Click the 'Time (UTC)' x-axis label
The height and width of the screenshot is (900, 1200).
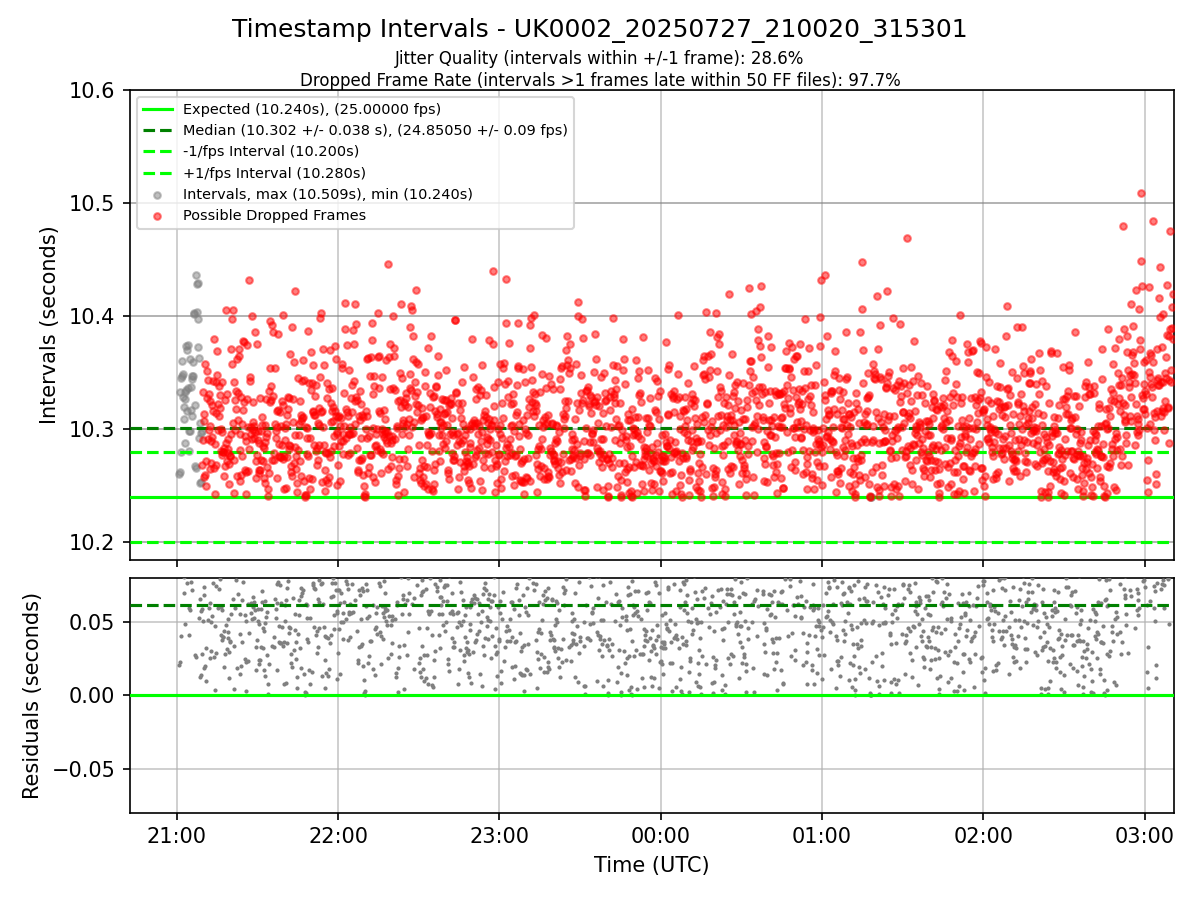click(x=651, y=865)
